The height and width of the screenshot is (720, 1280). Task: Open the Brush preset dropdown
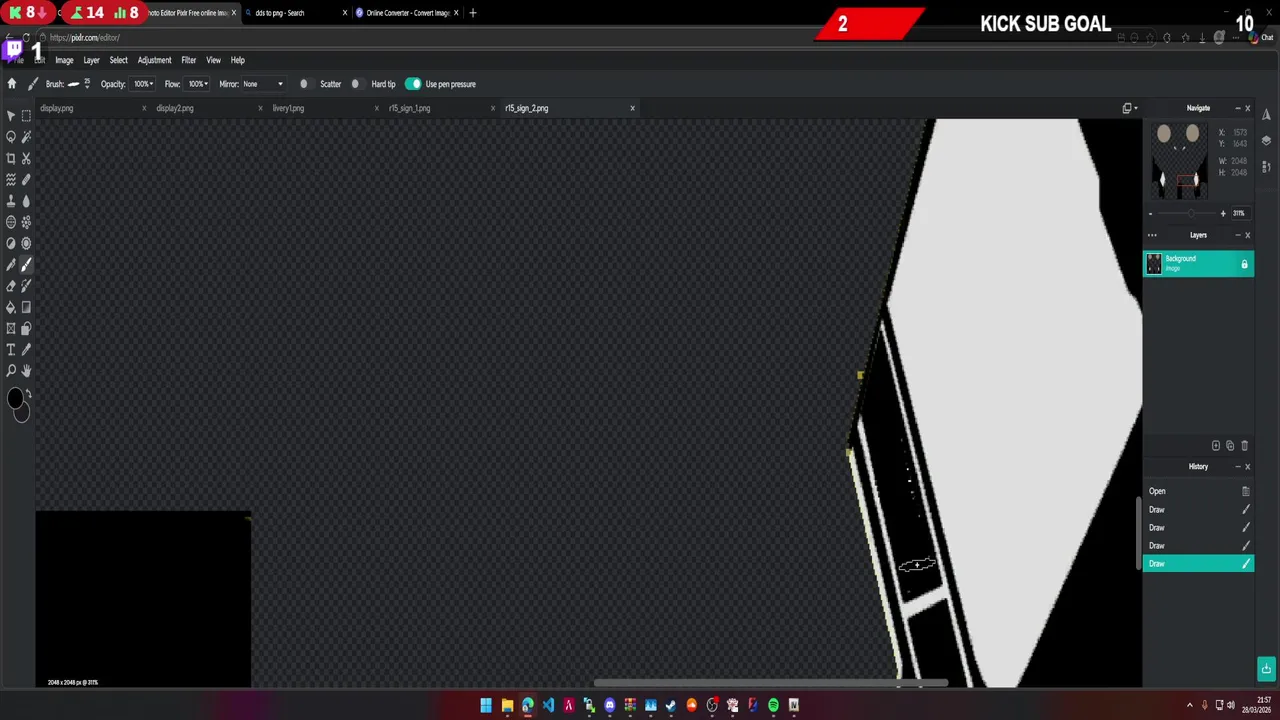coord(81,84)
